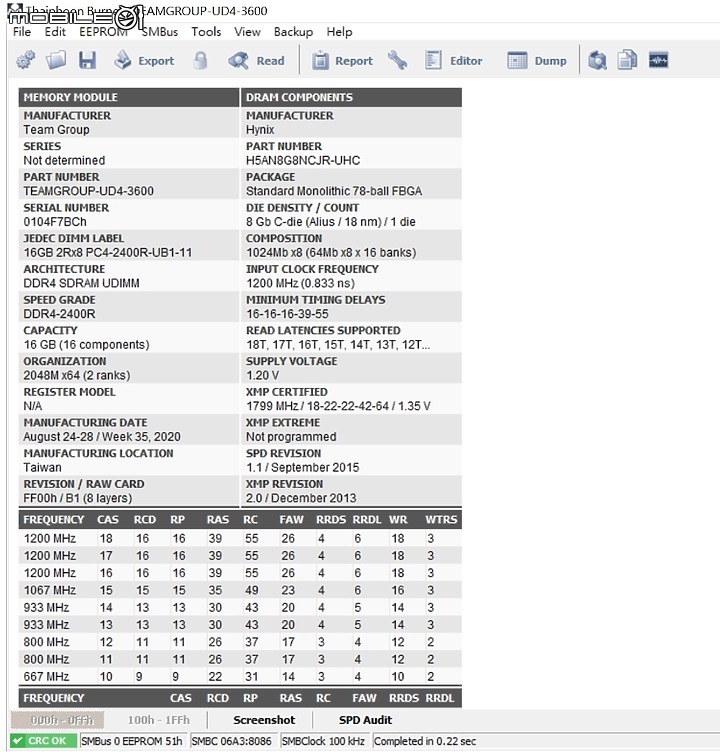The width and height of the screenshot is (720, 752).
Task: Select the '1.20 V' supply voltage value
Action: pyautogui.click(x=262, y=375)
